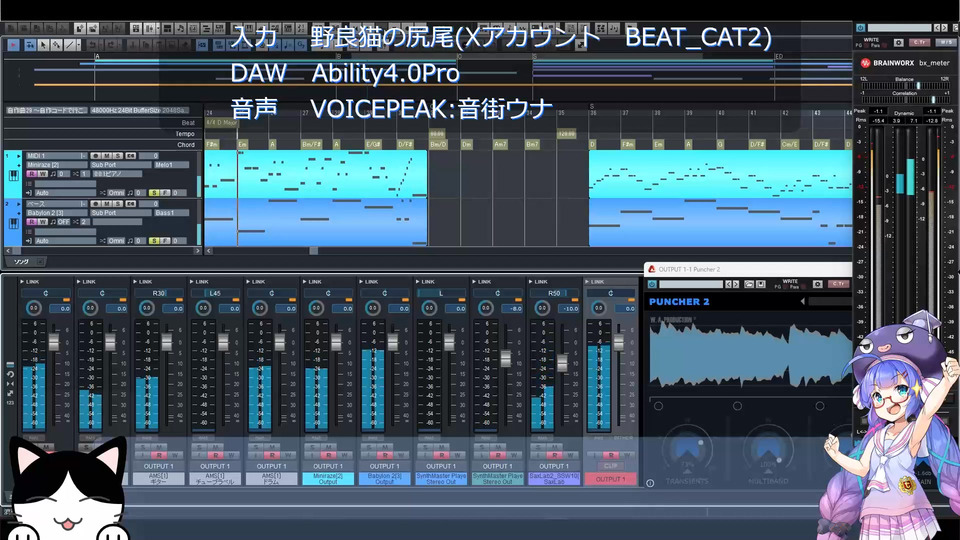The height and width of the screenshot is (540, 960).
Task: Click the 4/4 D Major beat marker
Action: [222, 122]
